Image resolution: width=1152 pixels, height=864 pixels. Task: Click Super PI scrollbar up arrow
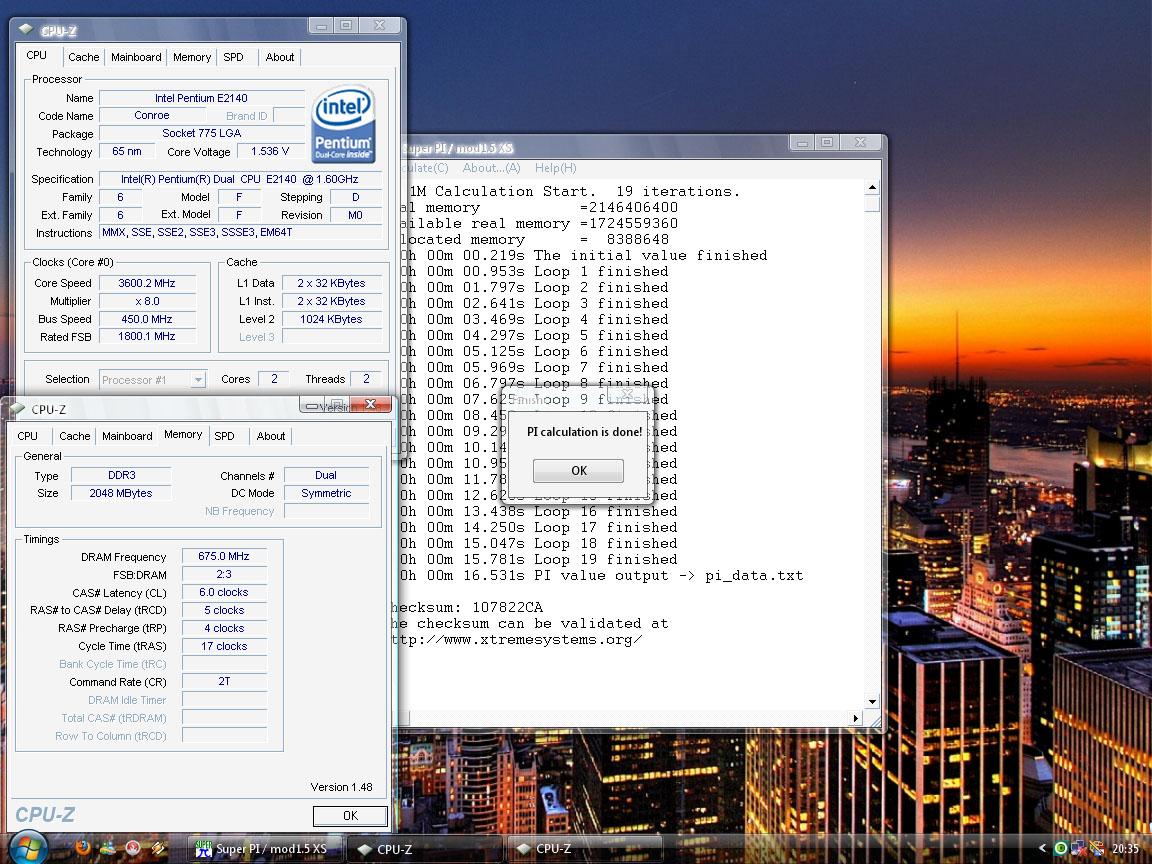(x=873, y=188)
